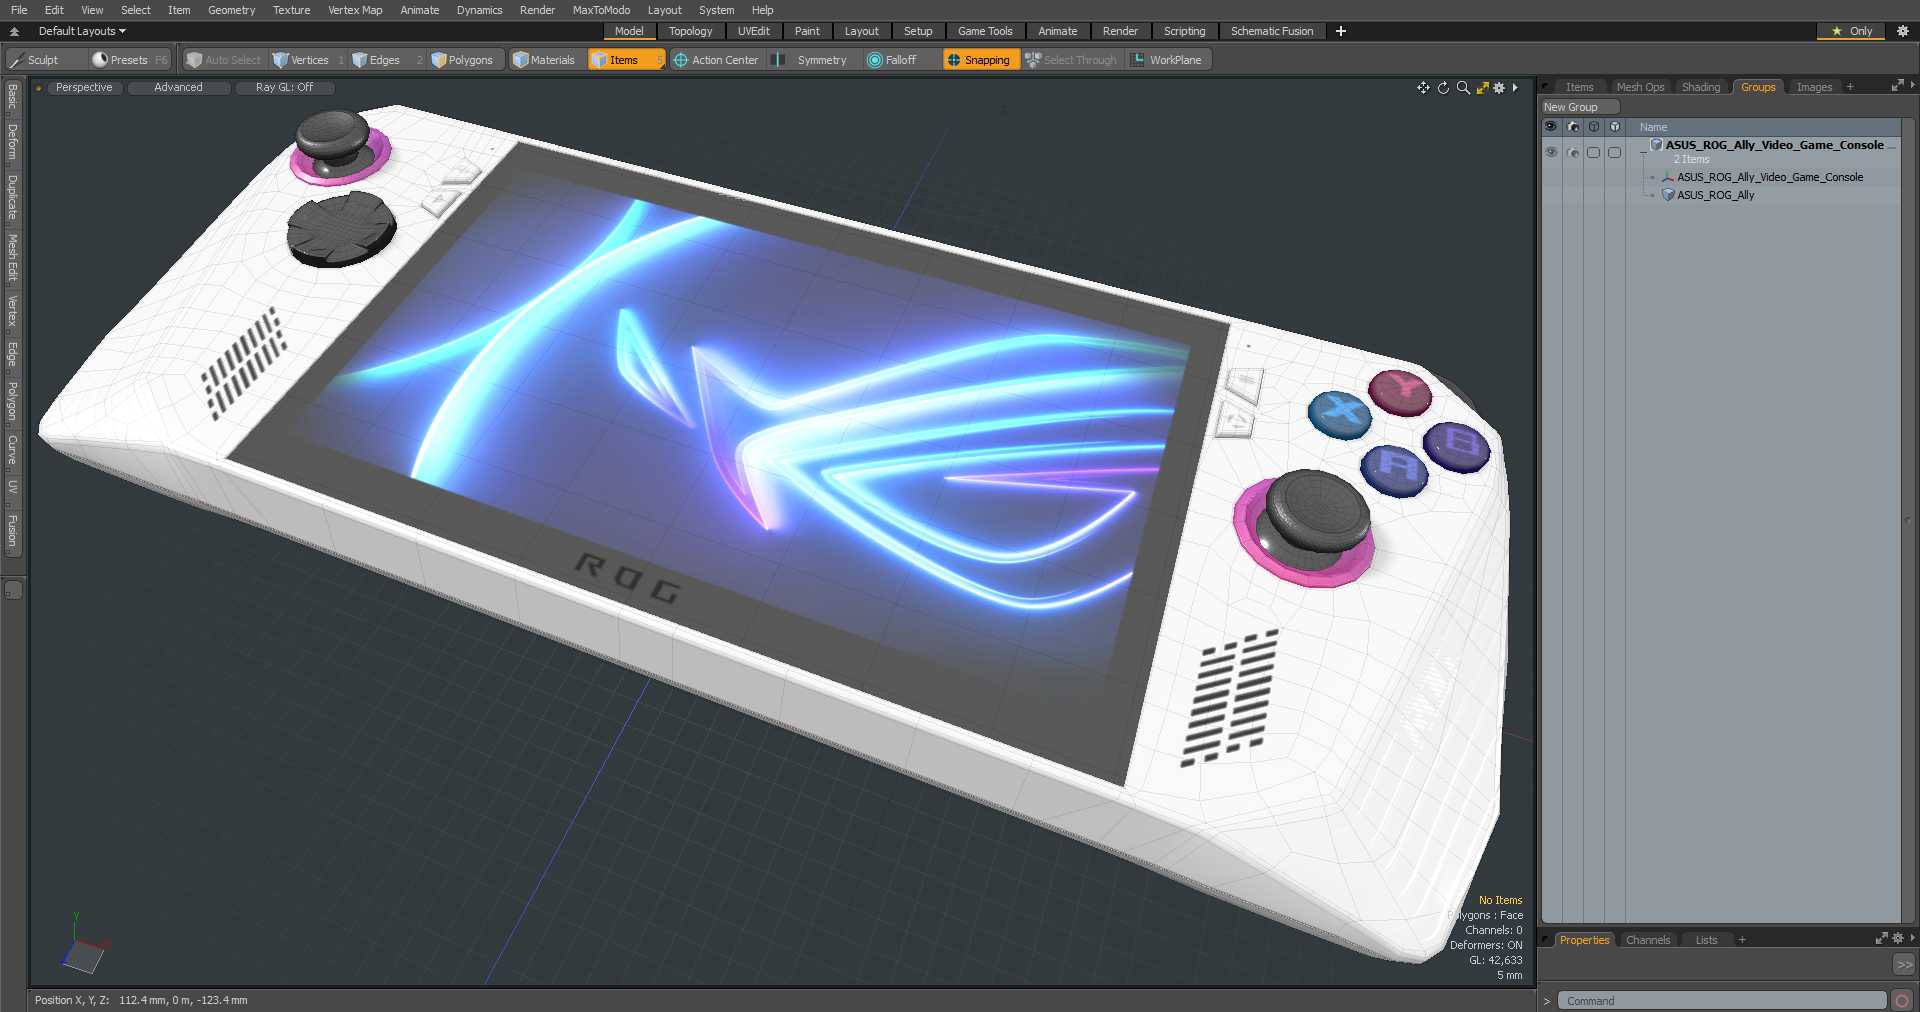The height and width of the screenshot is (1012, 1920).
Task: Expand the ASUS_ROG_Ally mesh child item
Action: (x=1652, y=196)
